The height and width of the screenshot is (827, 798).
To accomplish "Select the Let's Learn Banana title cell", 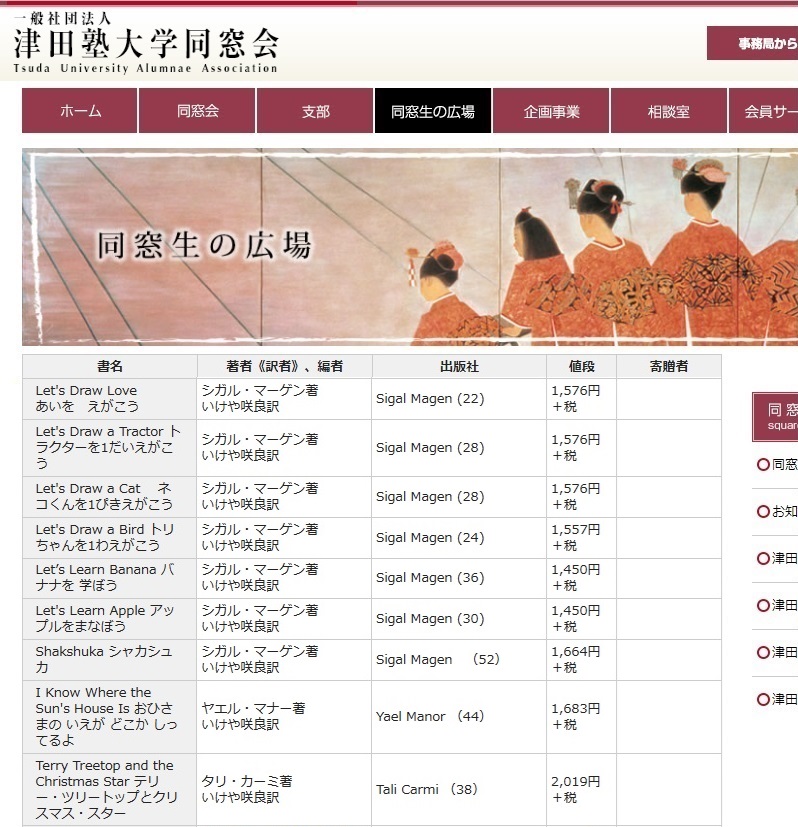I will tap(110, 578).
